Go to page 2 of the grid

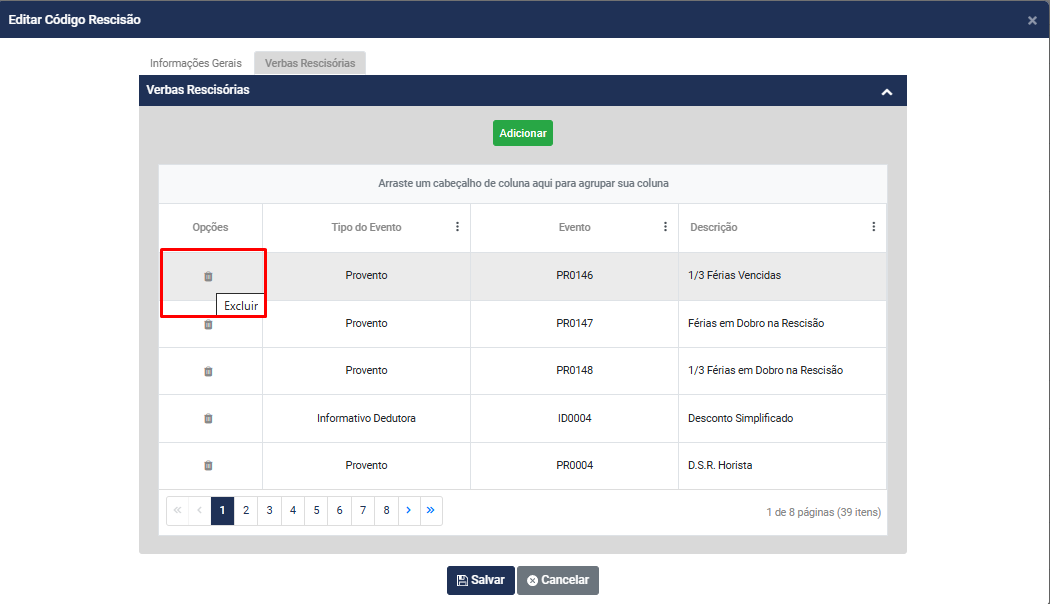click(x=246, y=510)
